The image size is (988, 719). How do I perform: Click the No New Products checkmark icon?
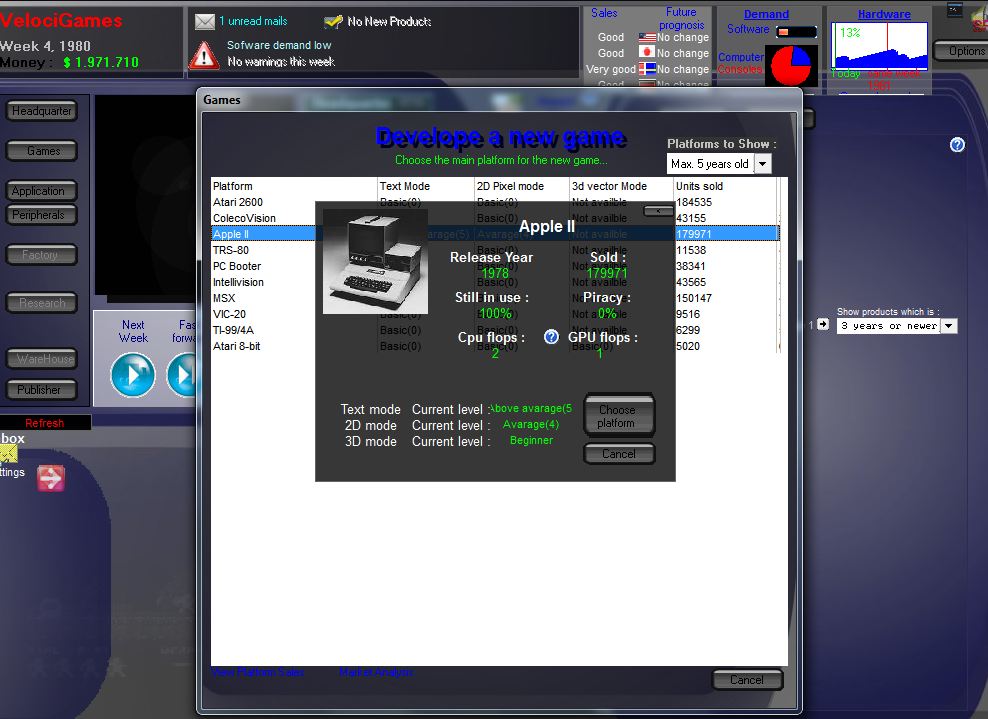click(333, 22)
